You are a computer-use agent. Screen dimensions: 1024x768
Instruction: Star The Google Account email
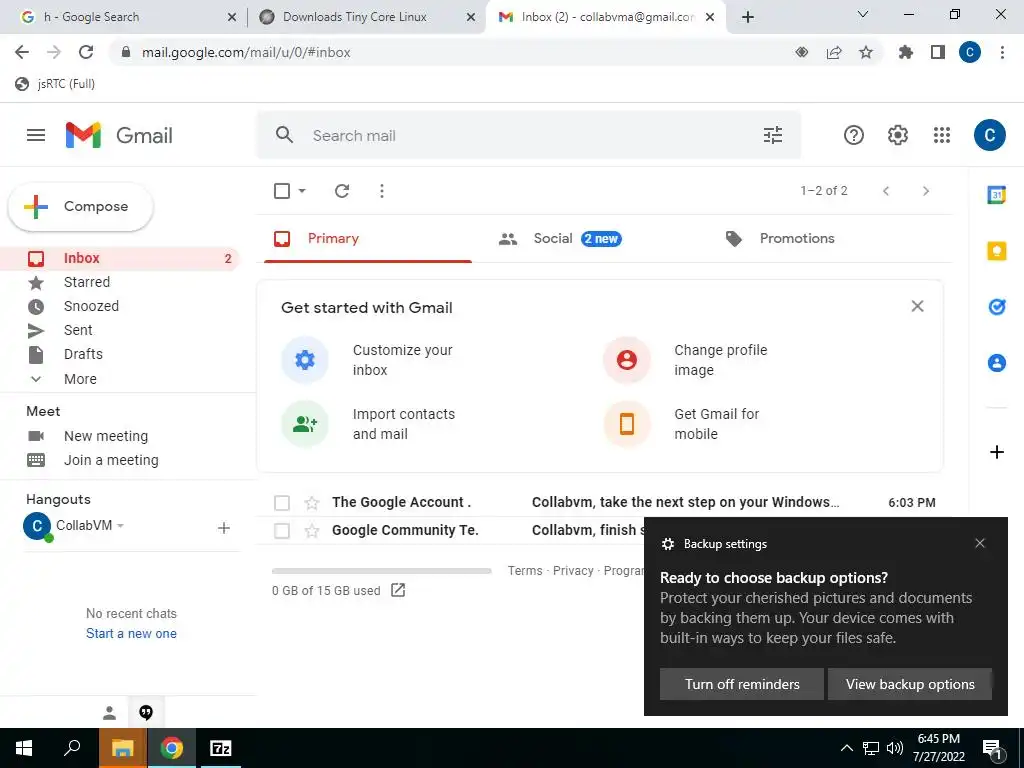(x=312, y=502)
